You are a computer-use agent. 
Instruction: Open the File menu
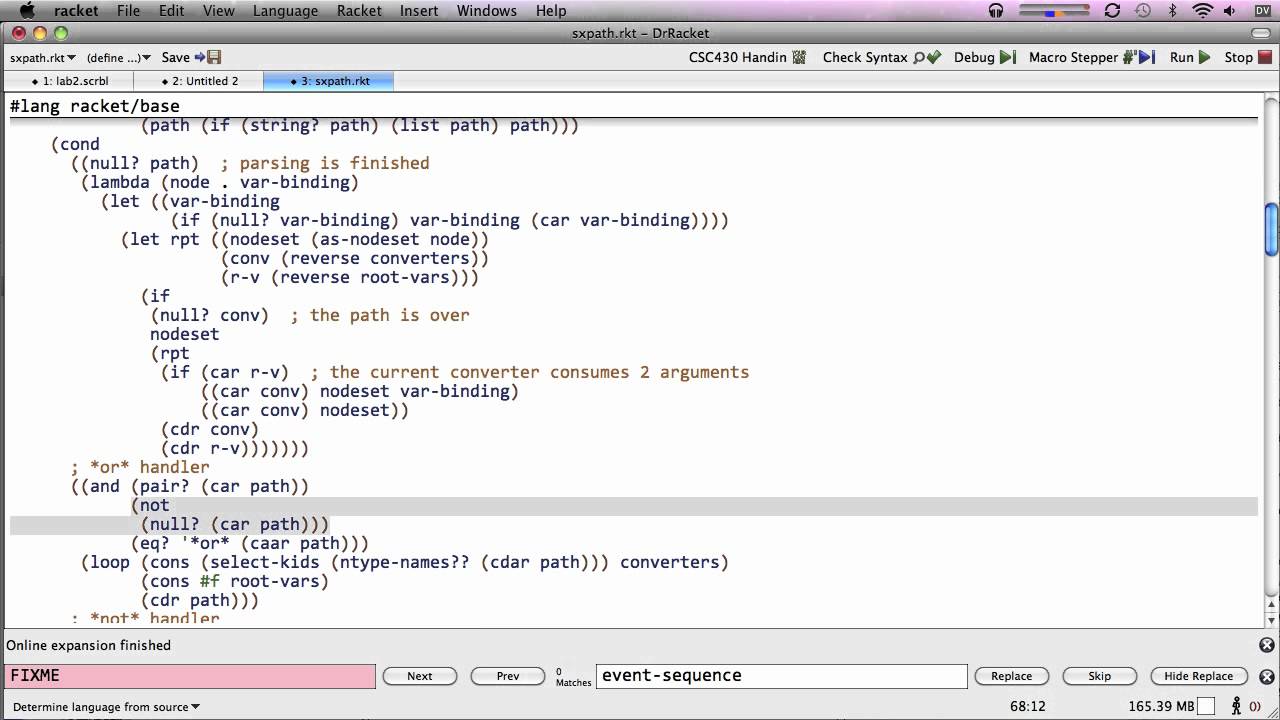tap(128, 10)
